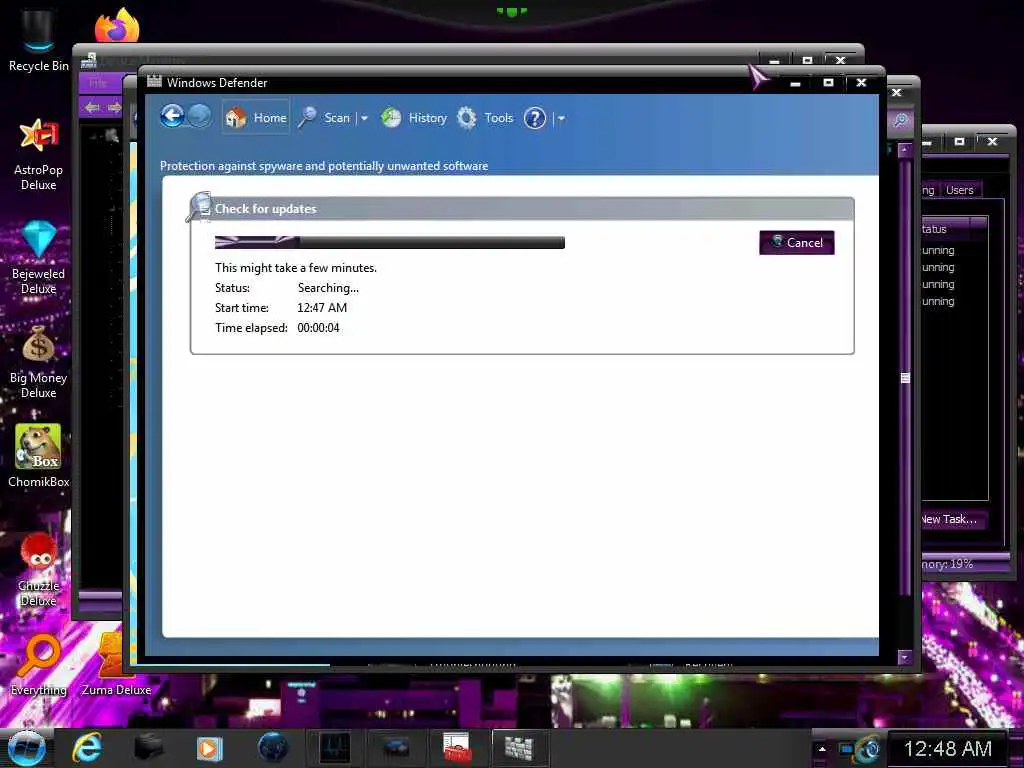Viewport: 1024px width, 768px height.
Task: Launch Big Money Deluxe desktop shortcut
Action: pos(39,362)
